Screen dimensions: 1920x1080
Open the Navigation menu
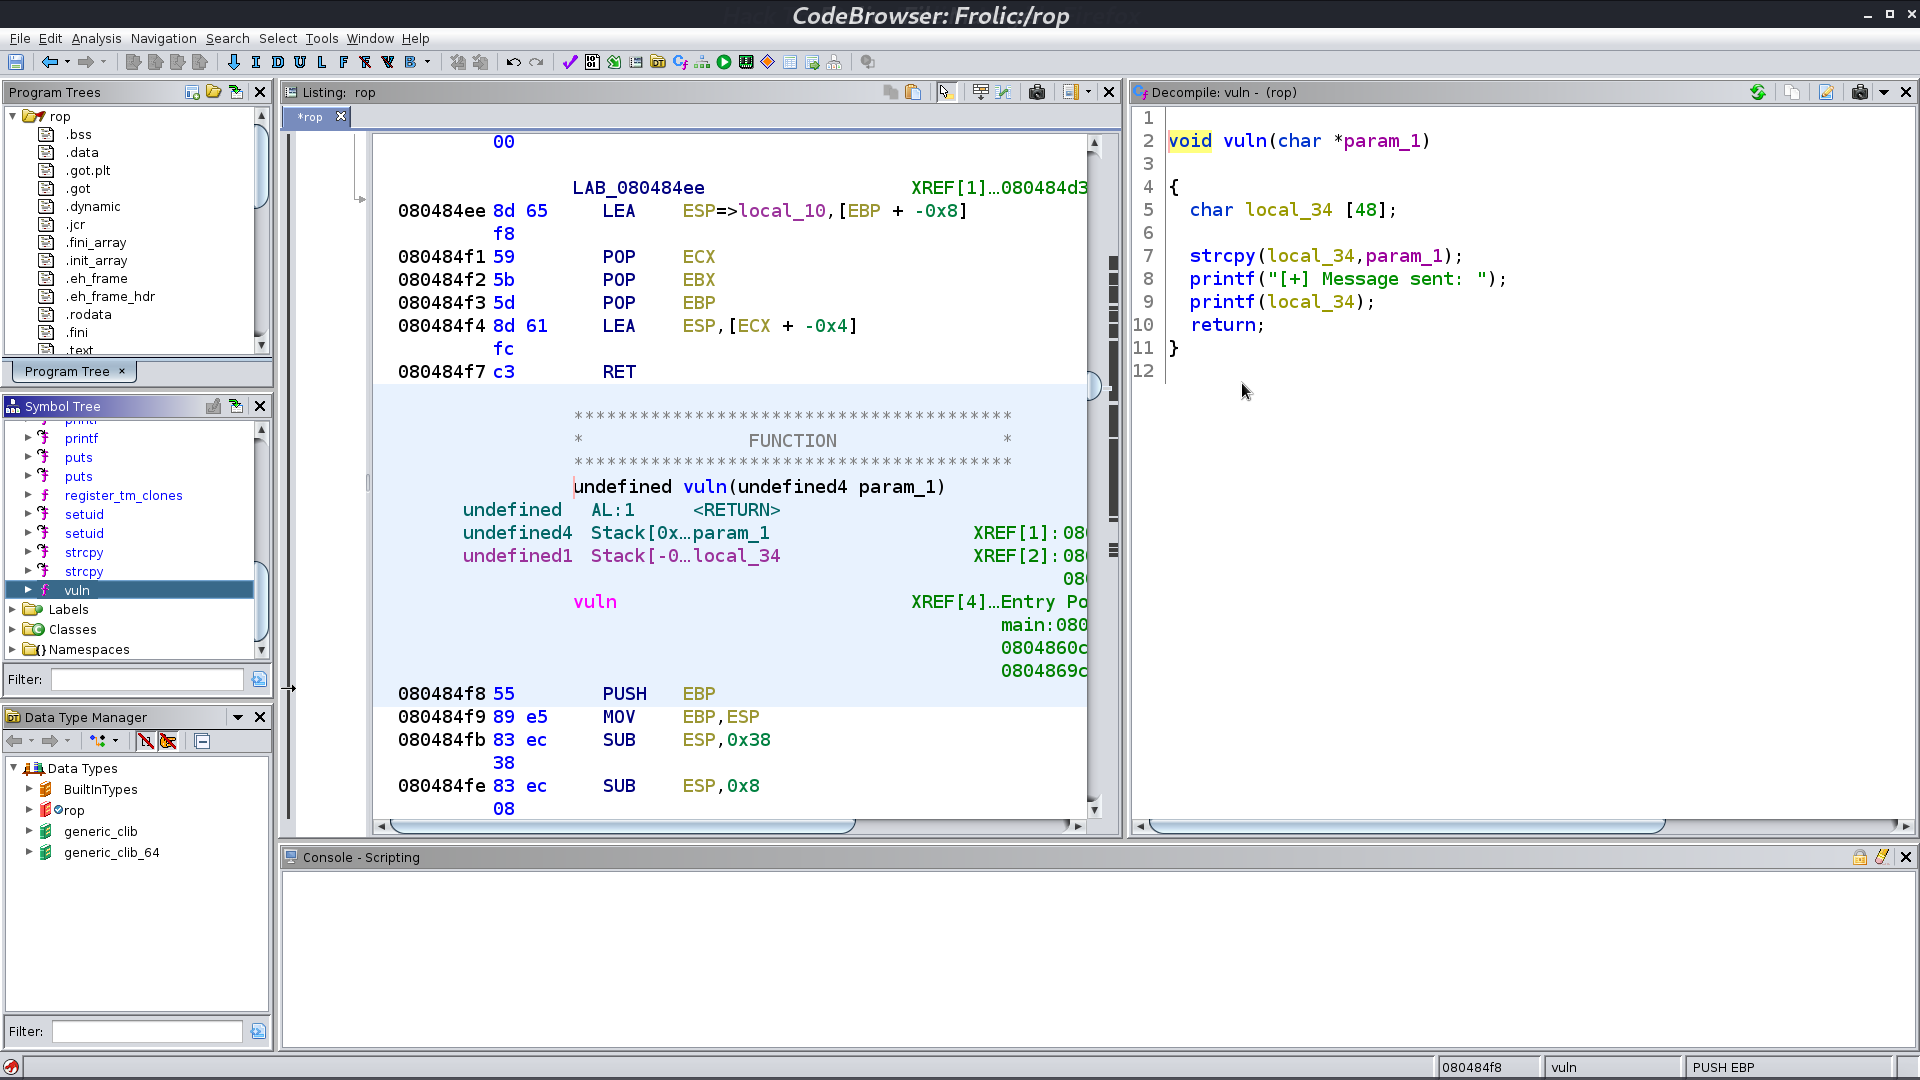coord(163,38)
